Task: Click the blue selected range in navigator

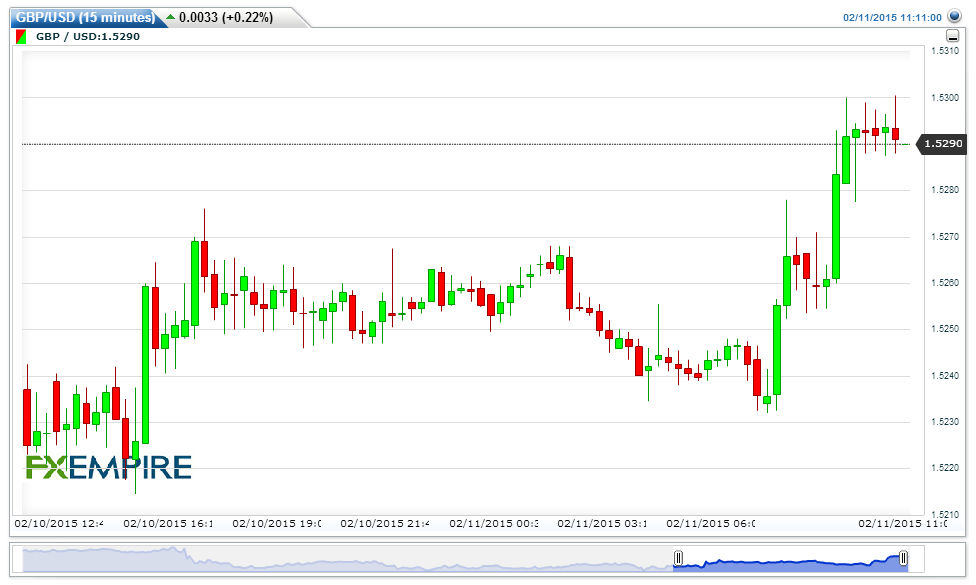Action: [791, 560]
